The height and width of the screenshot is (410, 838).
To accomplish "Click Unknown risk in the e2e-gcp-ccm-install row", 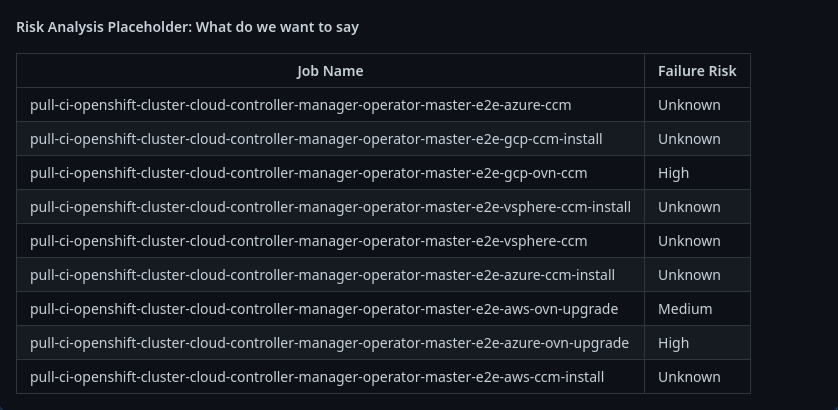I will tap(689, 139).
